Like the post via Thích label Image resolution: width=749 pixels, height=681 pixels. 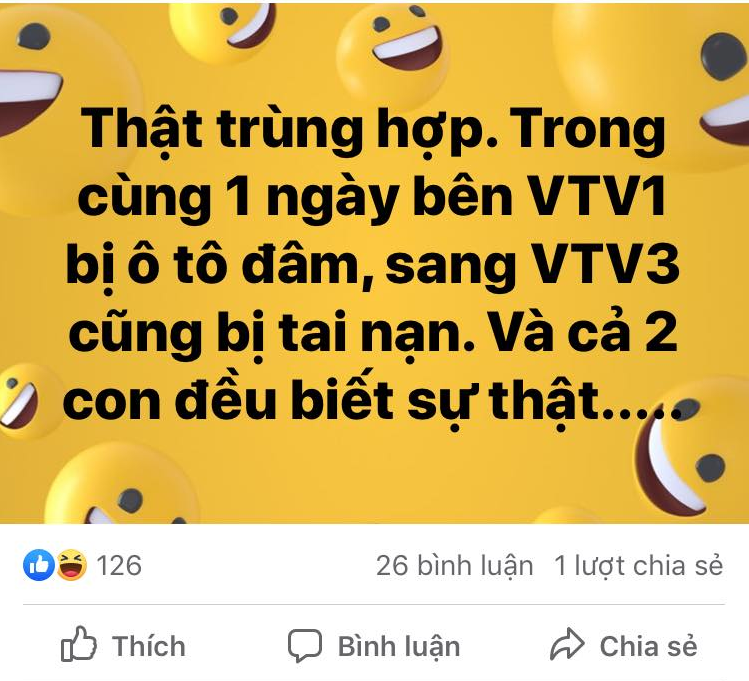pyautogui.click(x=149, y=646)
